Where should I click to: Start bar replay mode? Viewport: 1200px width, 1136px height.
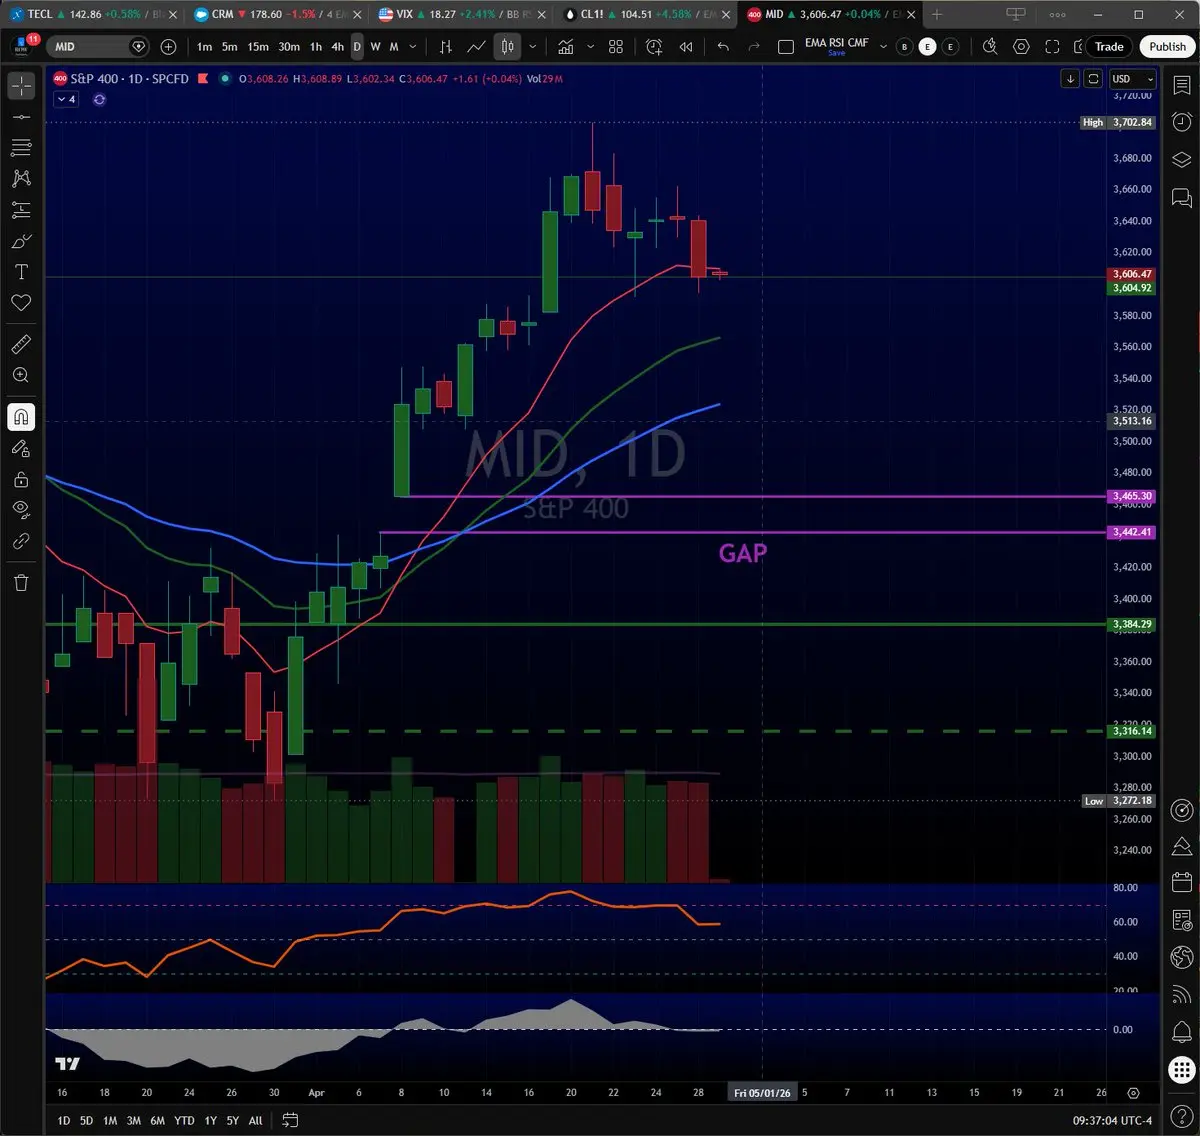(x=686, y=47)
